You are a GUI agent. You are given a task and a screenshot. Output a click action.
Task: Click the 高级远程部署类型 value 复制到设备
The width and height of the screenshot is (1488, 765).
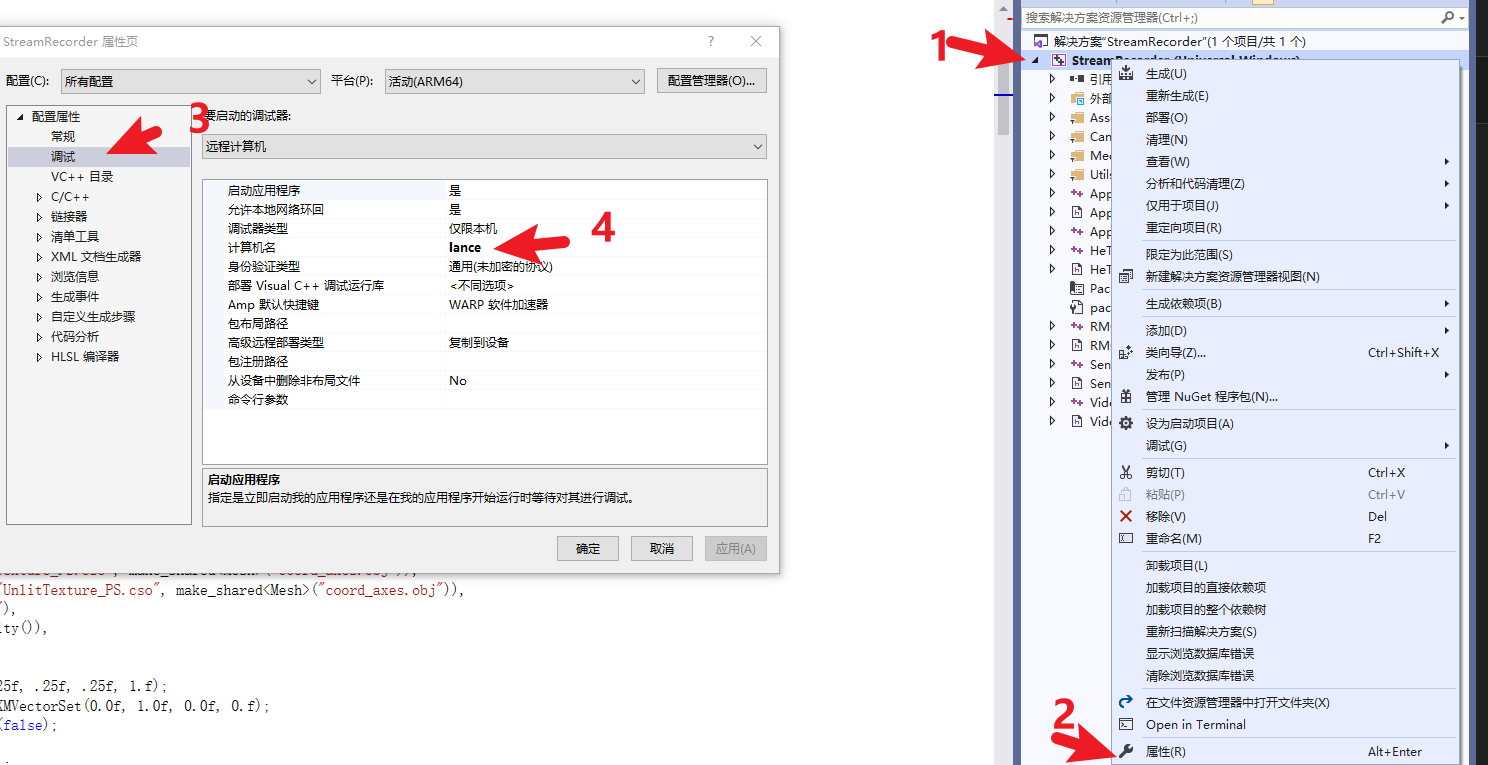point(479,342)
